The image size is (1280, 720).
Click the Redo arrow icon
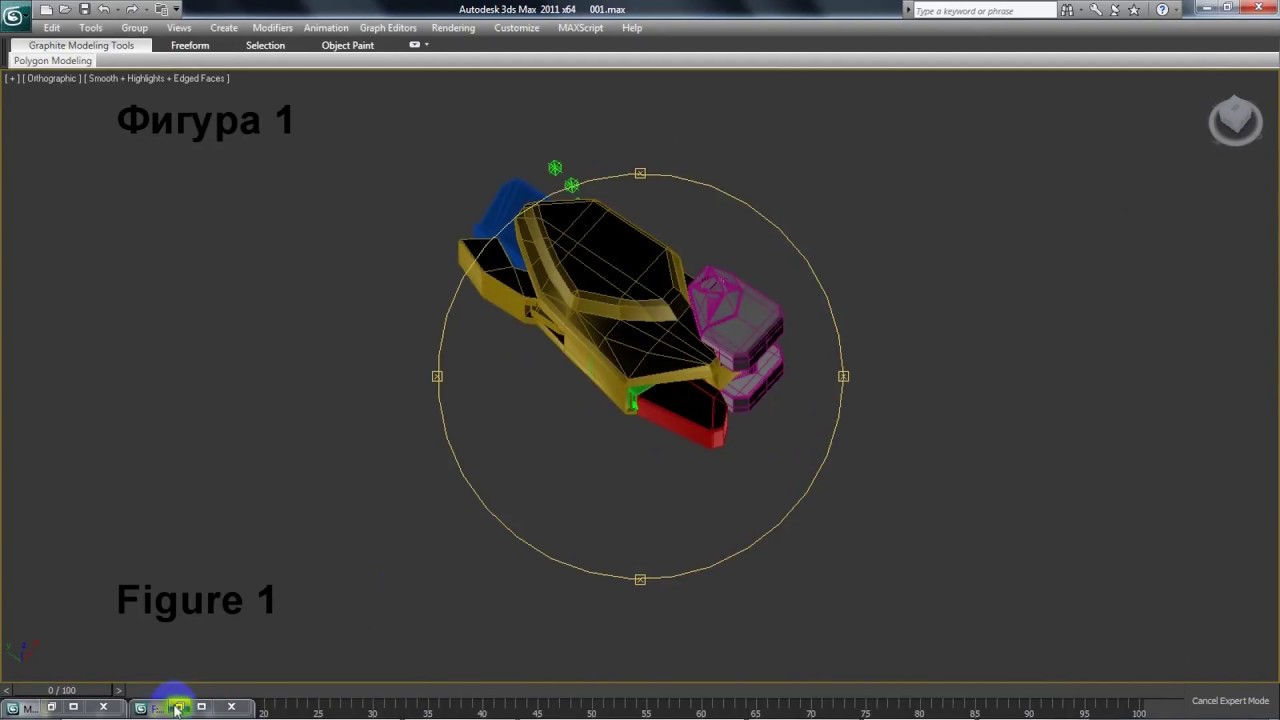pyautogui.click(x=131, y=9)
